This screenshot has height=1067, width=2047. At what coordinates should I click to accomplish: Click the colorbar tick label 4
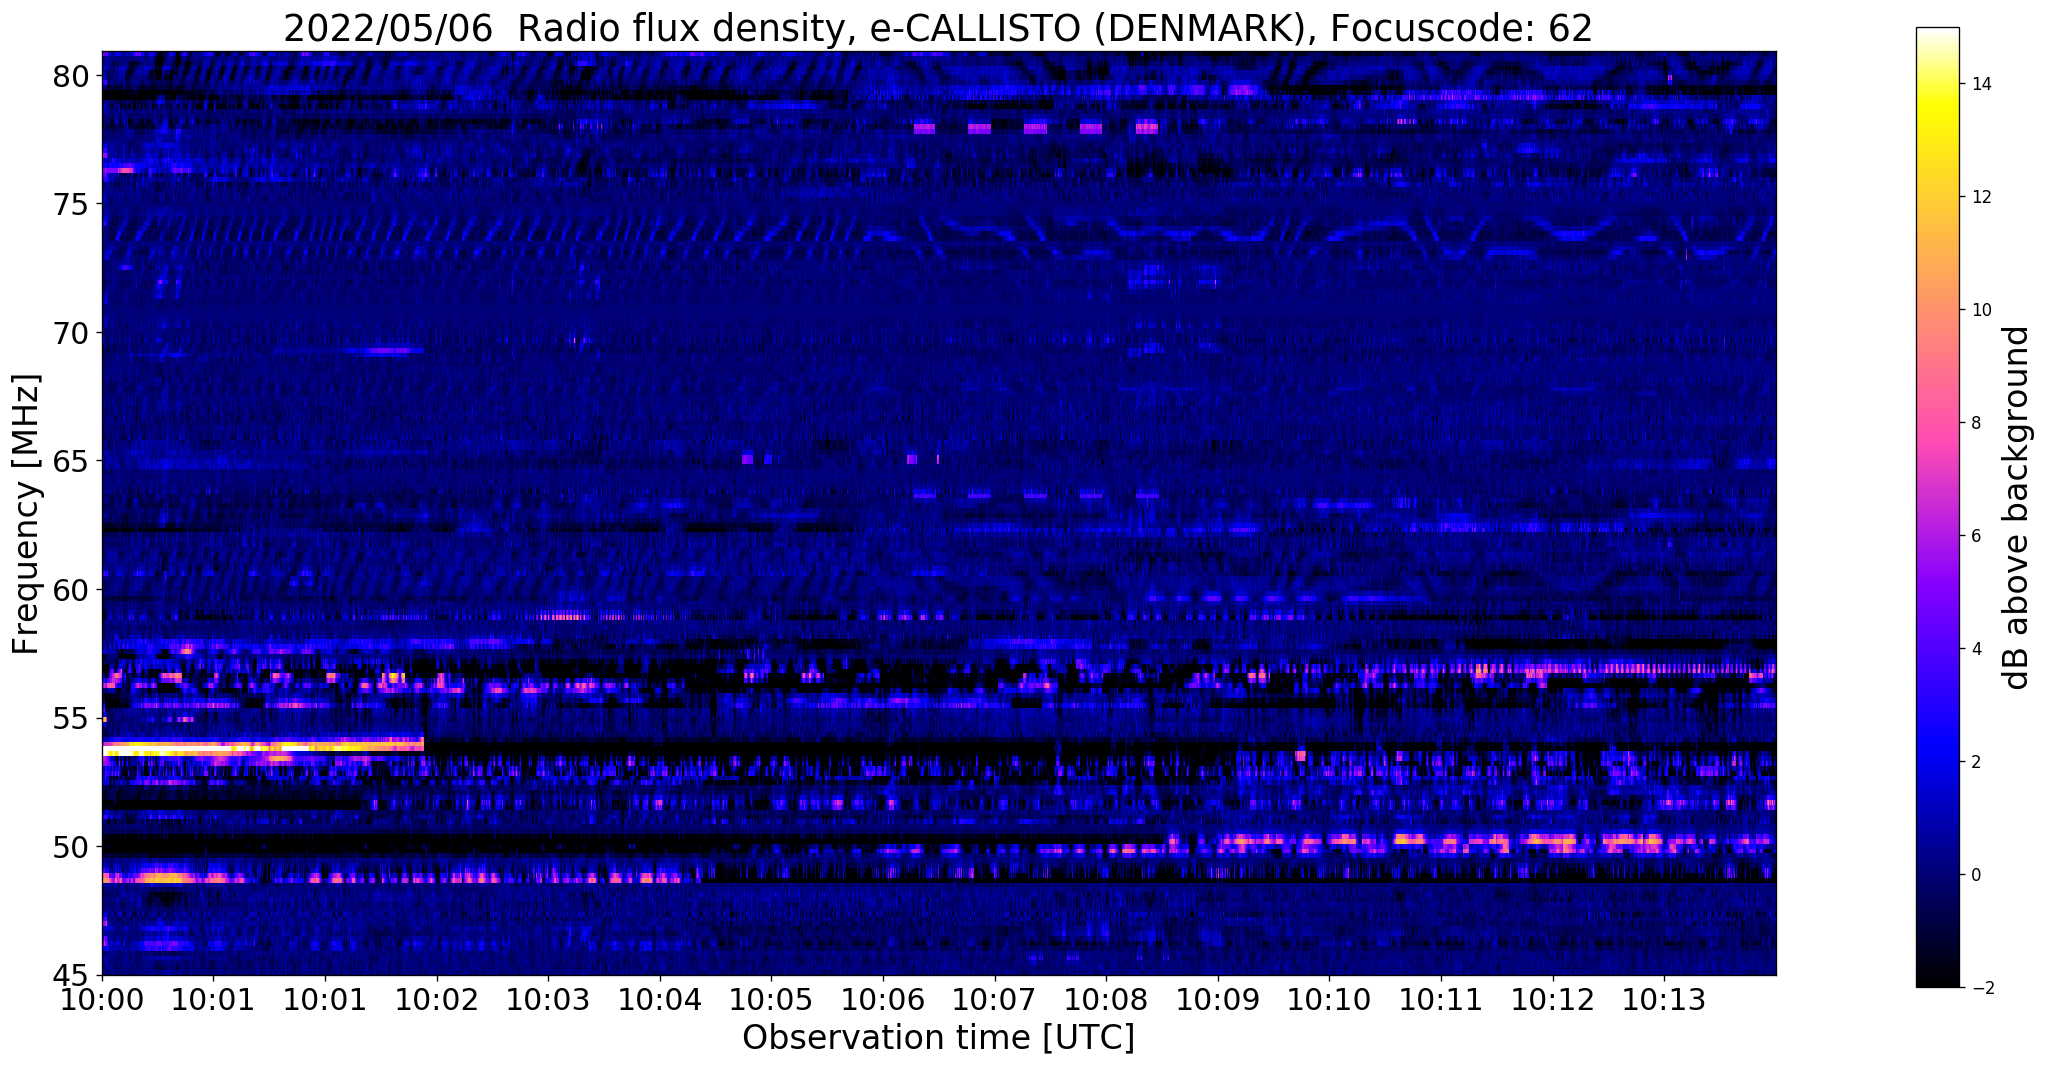(1975, 649)
